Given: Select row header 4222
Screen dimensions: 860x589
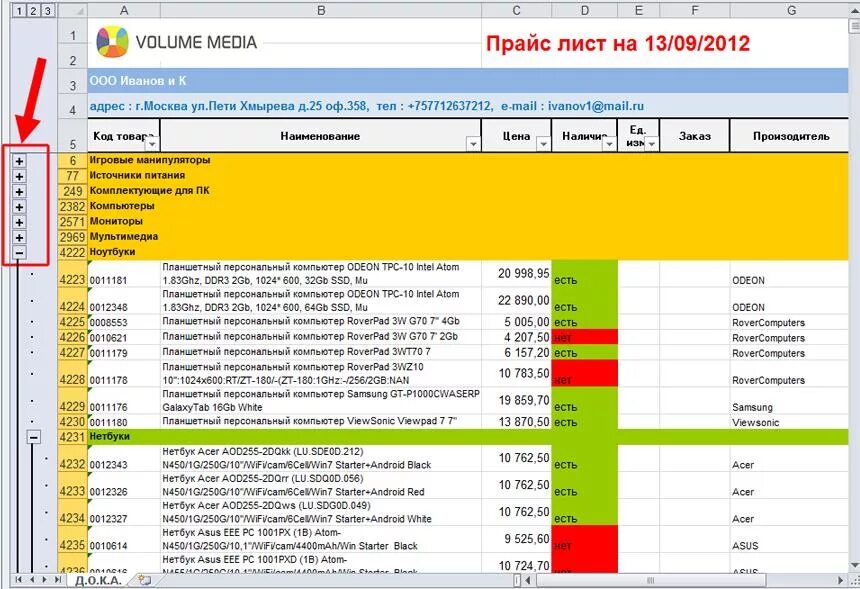Looking at the screenshot, I should 72,253.
